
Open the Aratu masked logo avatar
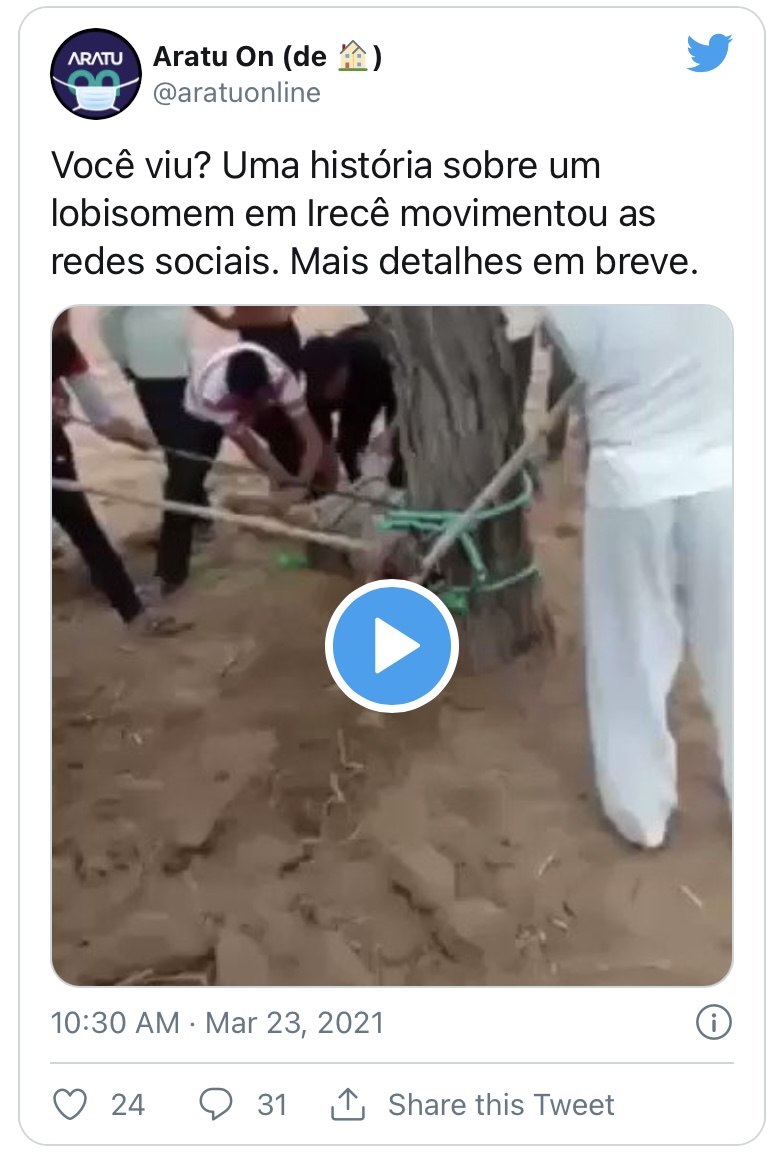click(x=96, y=74)
